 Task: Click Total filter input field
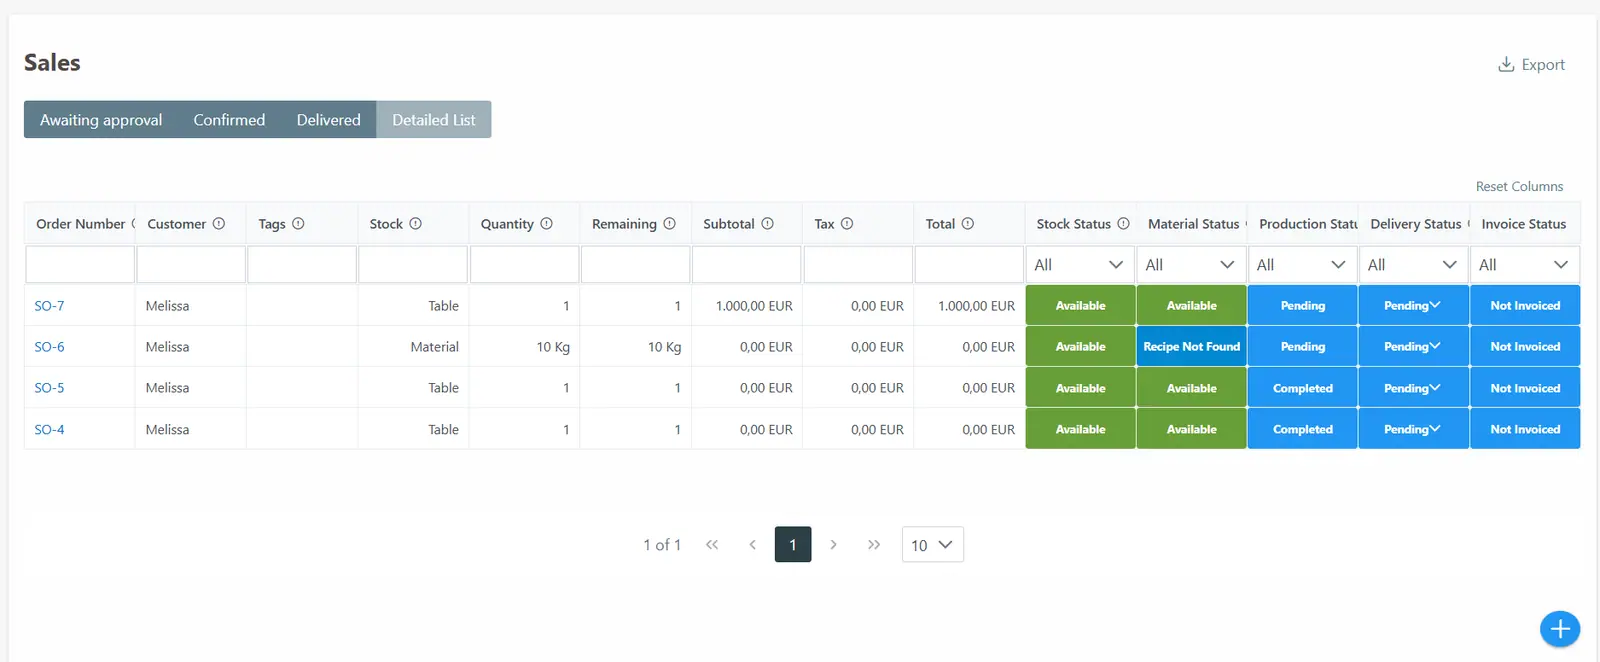point(969,265)
